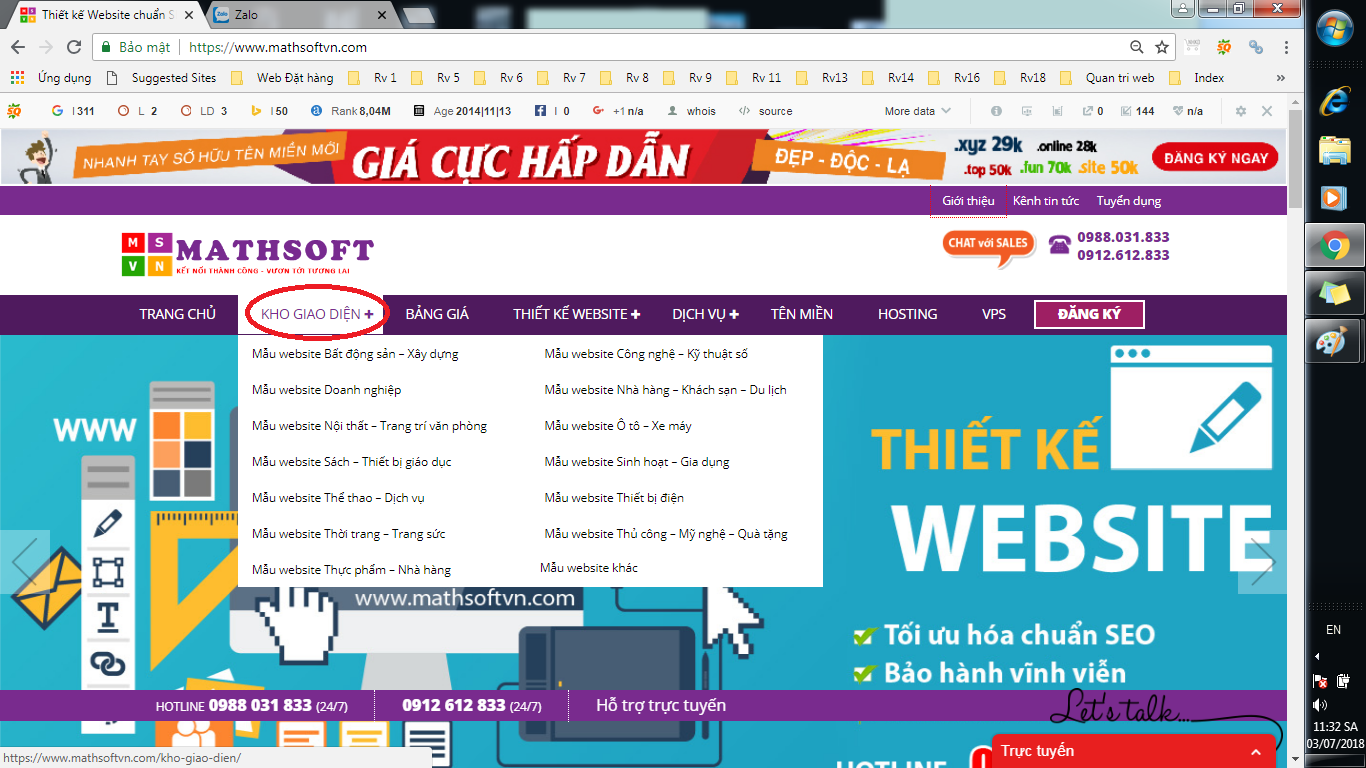Click the Alexa Rank 8,04M indicator

click(x=351, y=111)
